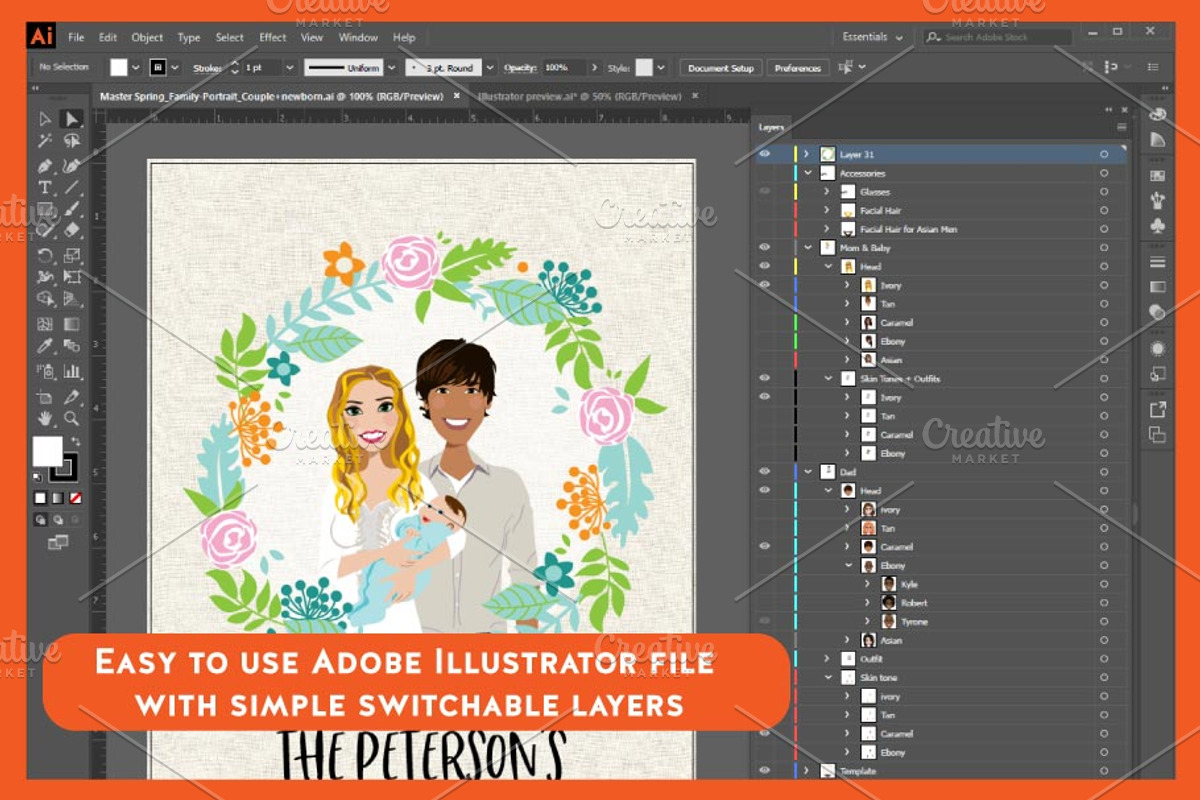Viewport: 1200px width, 800px height.
Task: Open the Style swatch in control bar
Action: tap(644, 67)
